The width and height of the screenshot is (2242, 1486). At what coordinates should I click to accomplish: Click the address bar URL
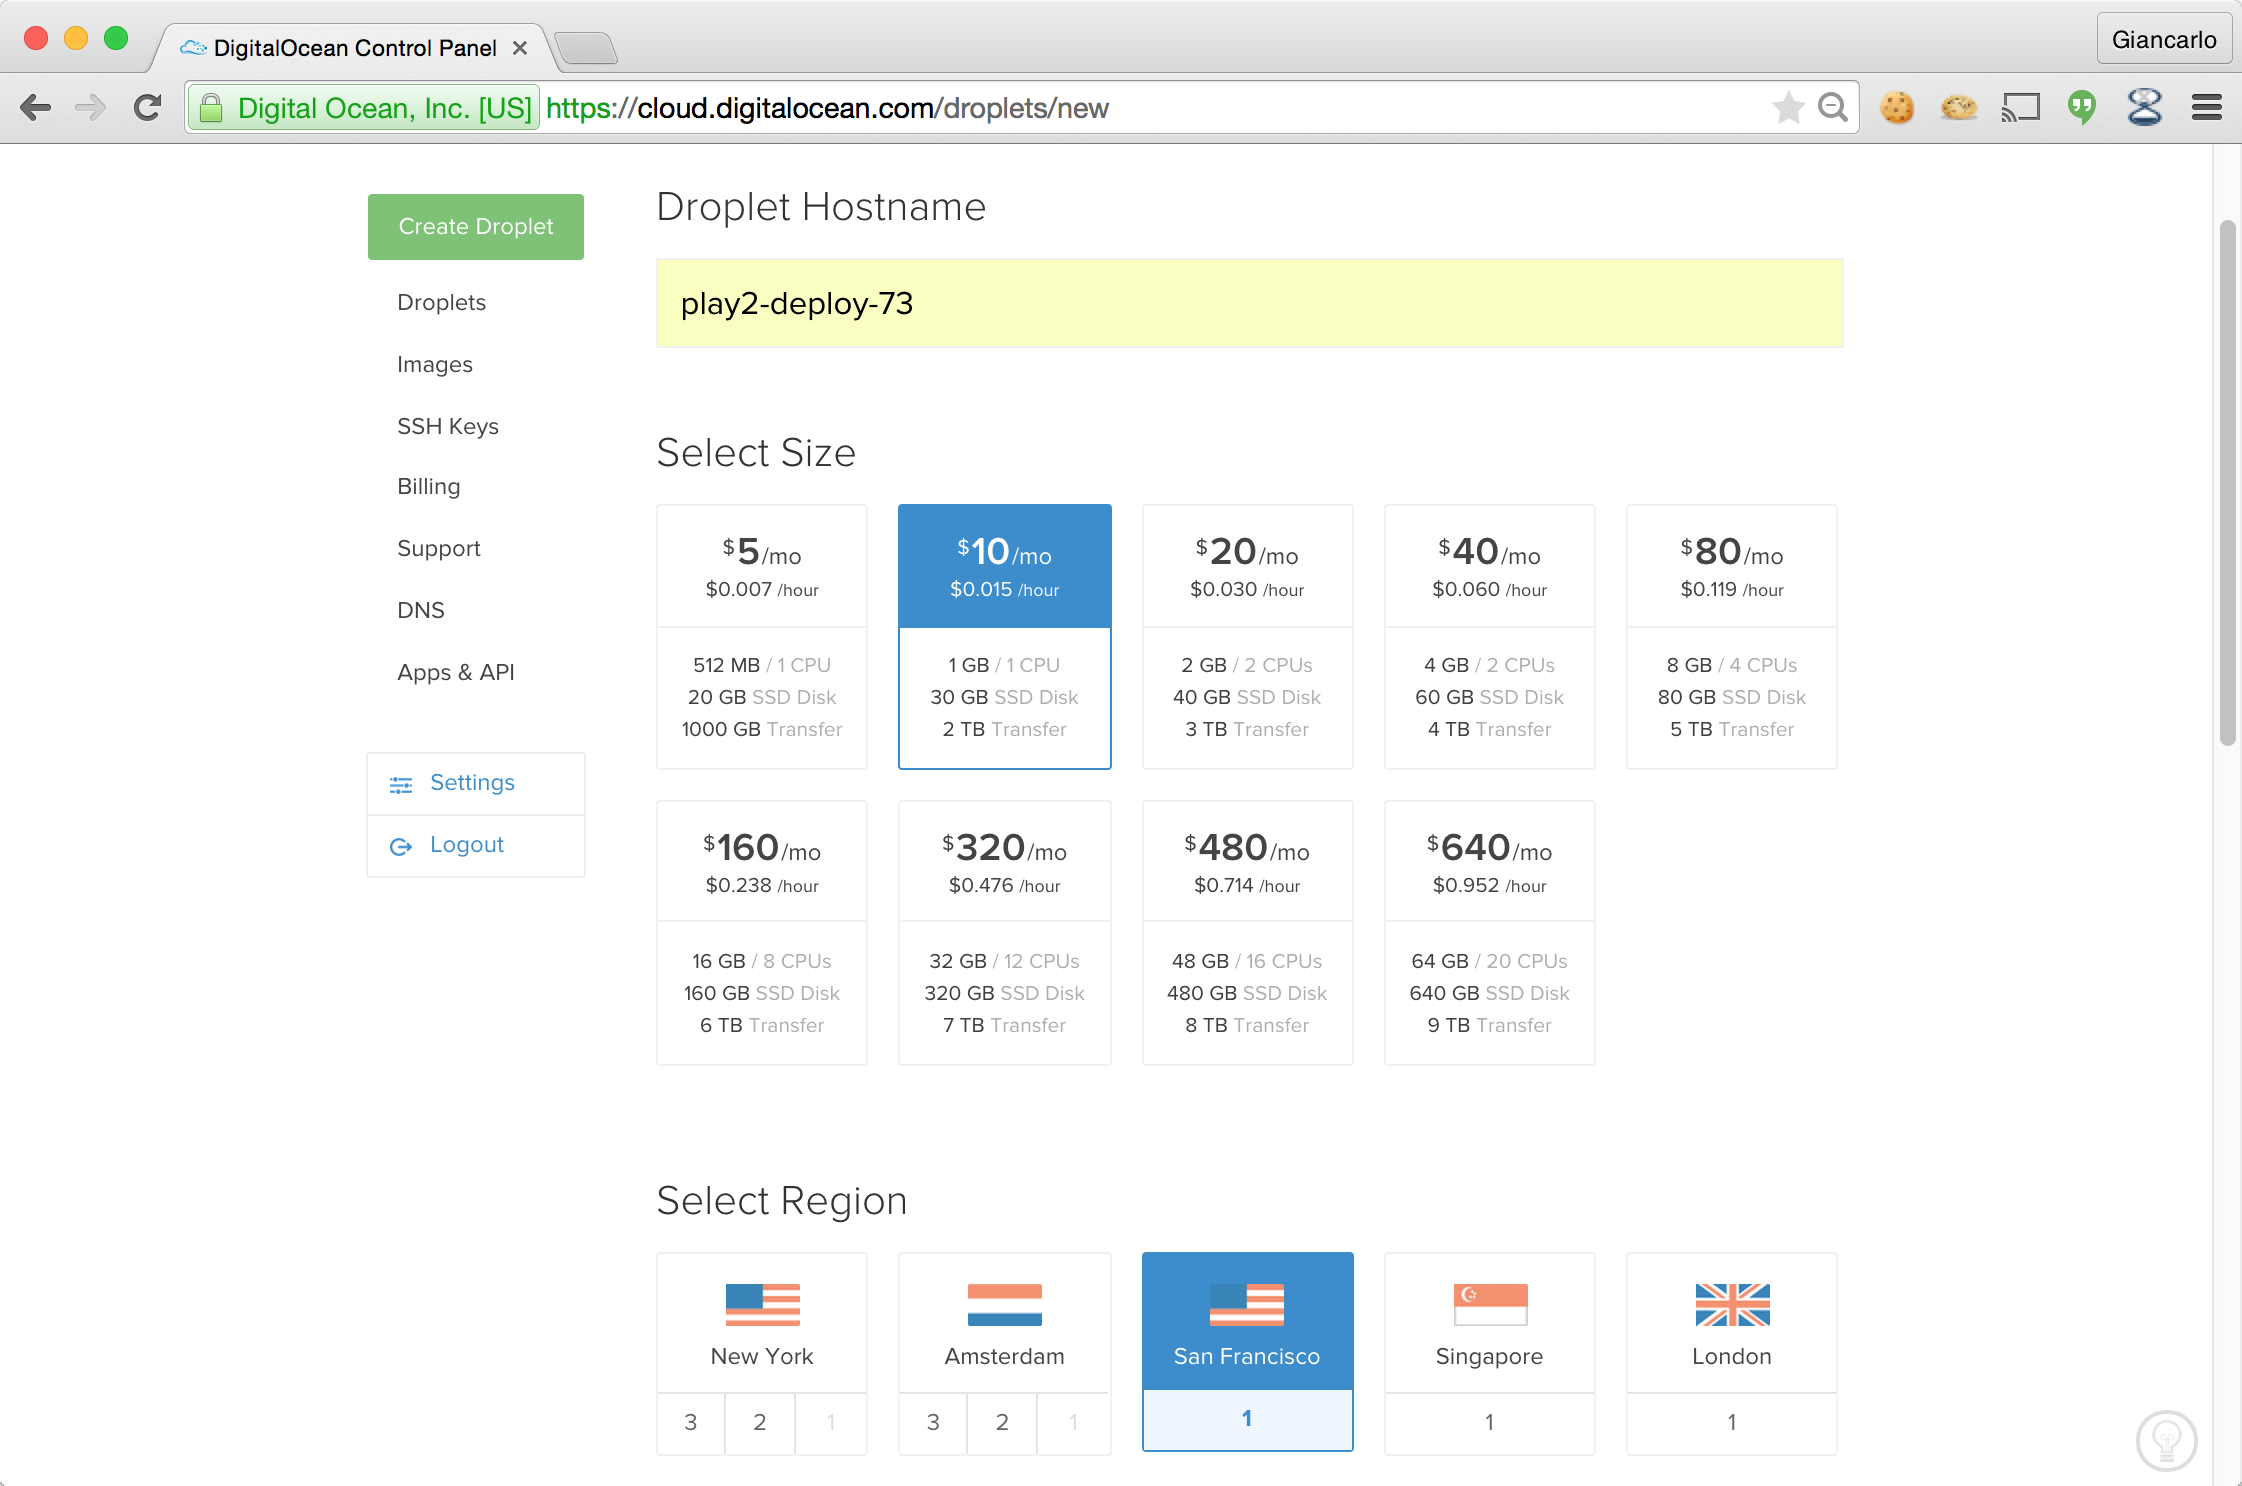827,108
